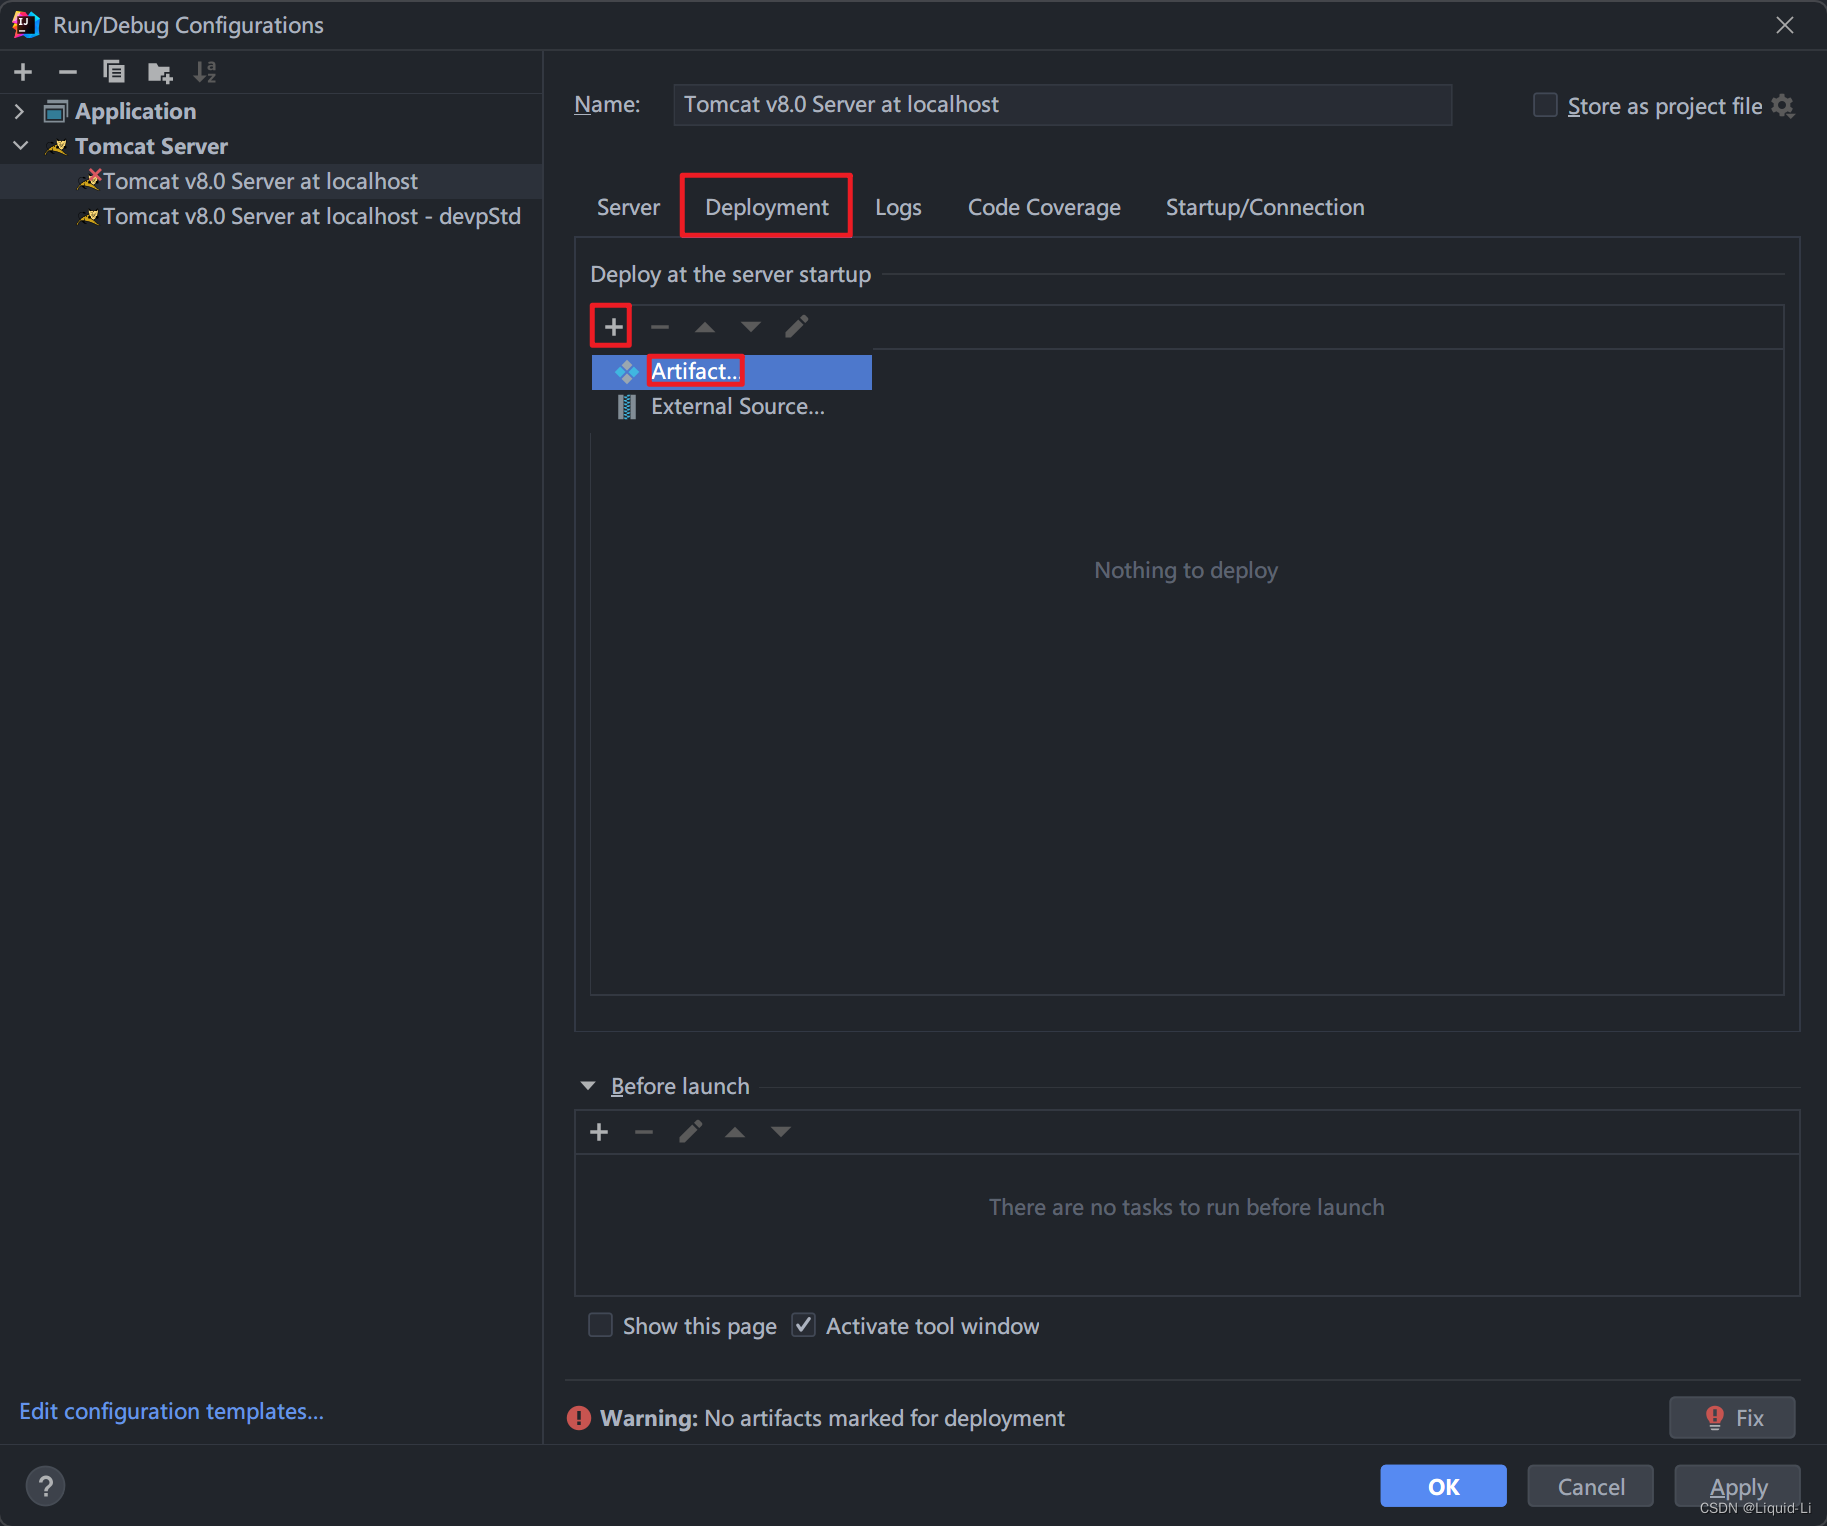
Task: Move deployment item up
Action: (705, 326)
